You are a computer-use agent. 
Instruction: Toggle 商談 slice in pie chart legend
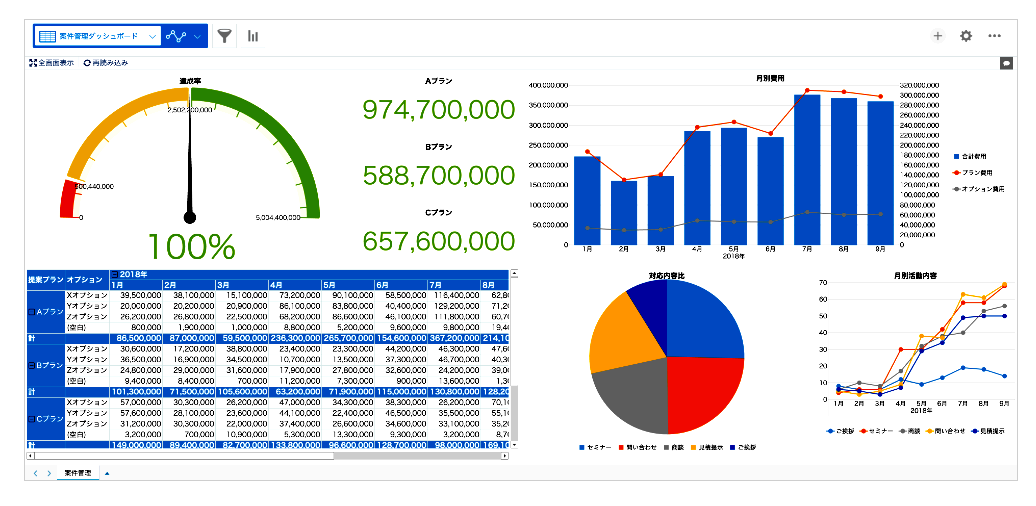pyautogui.click(x=673, y=447)
